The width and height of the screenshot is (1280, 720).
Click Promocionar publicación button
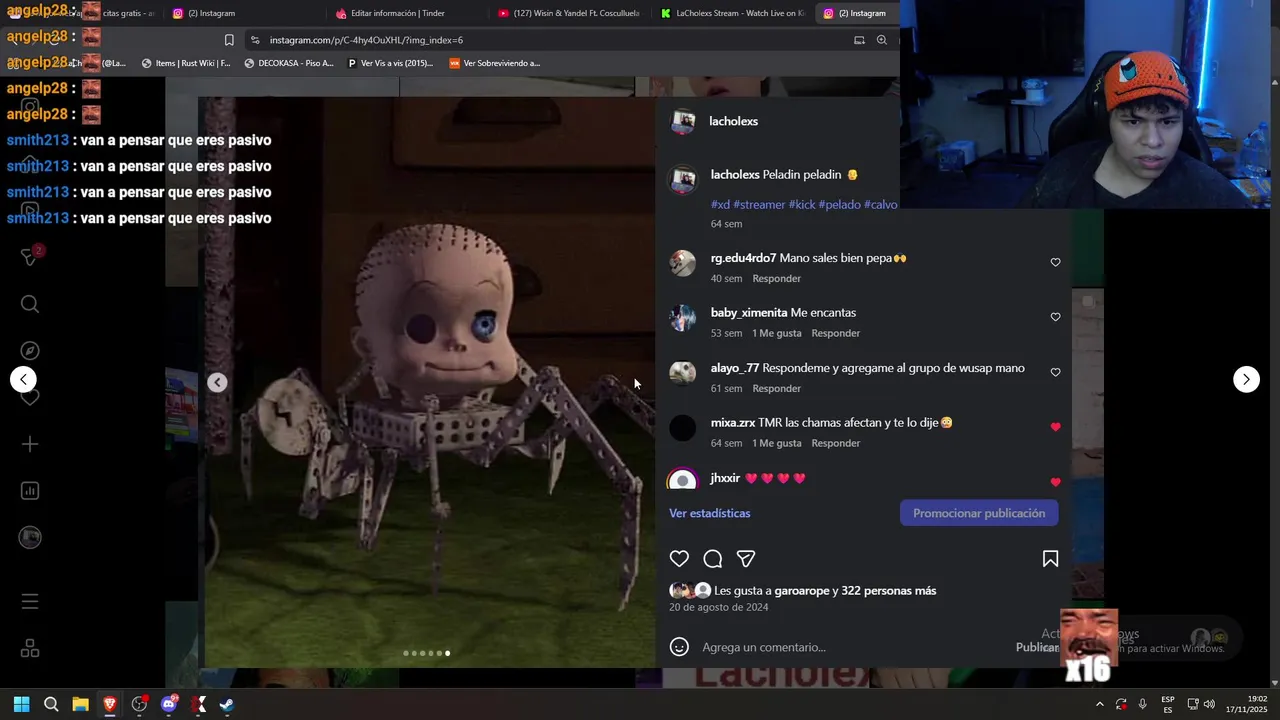click(x=979, y=513)
